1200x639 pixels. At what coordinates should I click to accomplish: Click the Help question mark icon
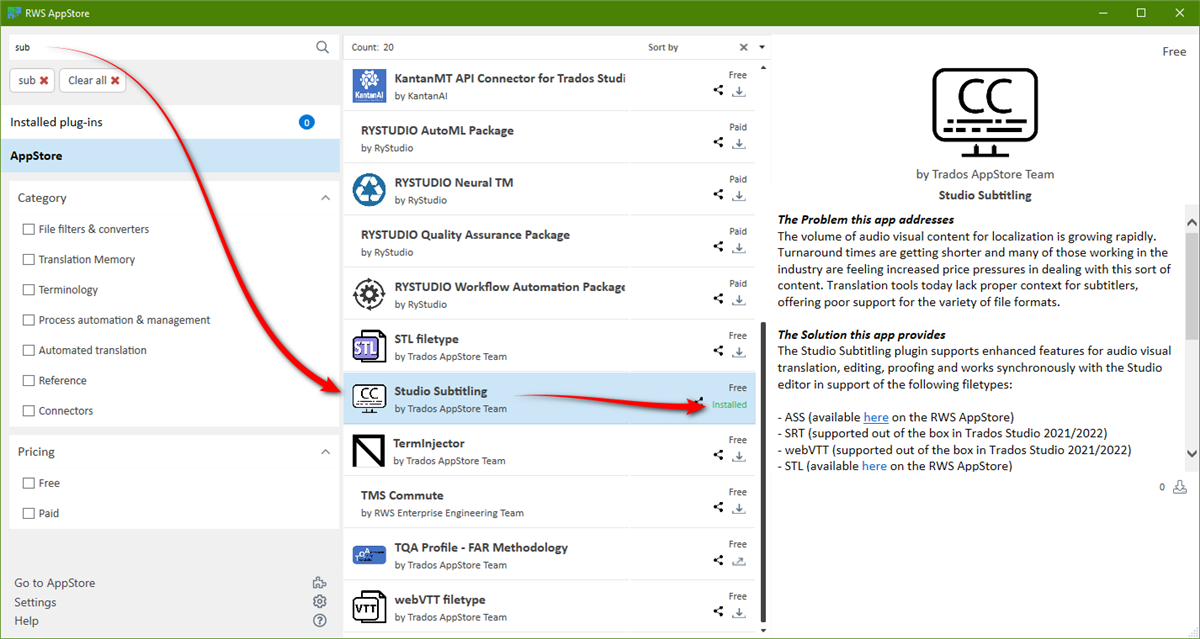[x=319, y=621]
